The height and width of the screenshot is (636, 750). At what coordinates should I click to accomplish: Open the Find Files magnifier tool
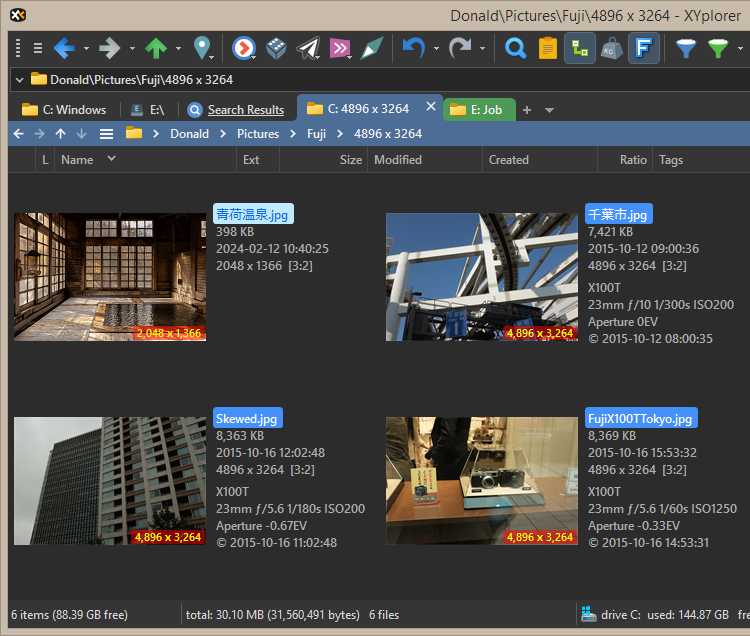click(x=515, y=48)
